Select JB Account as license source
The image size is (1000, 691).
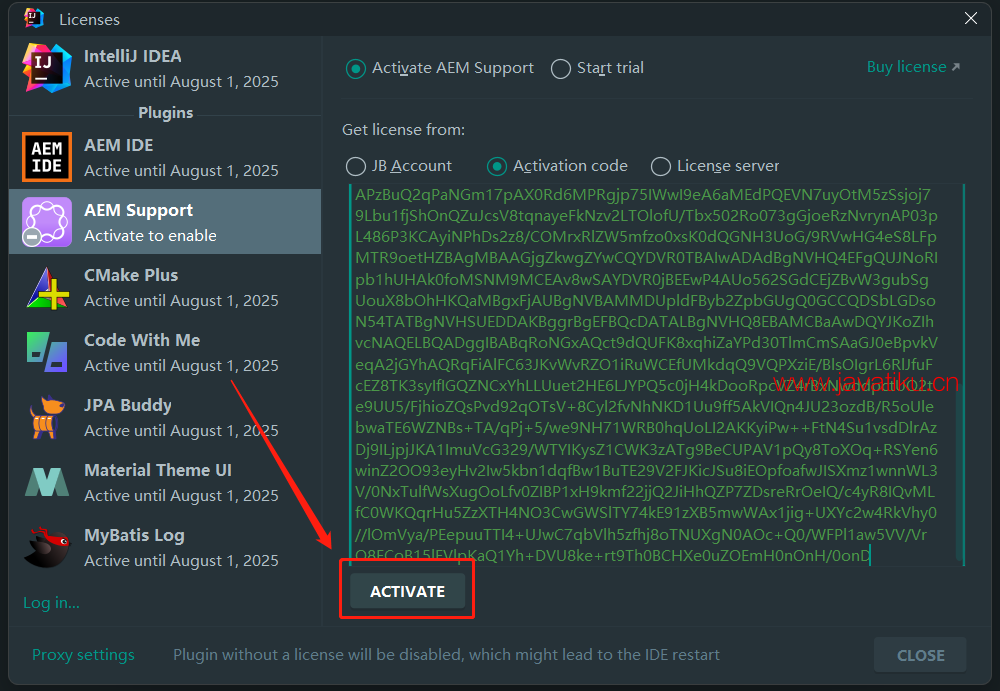click(x=355, y=166)
